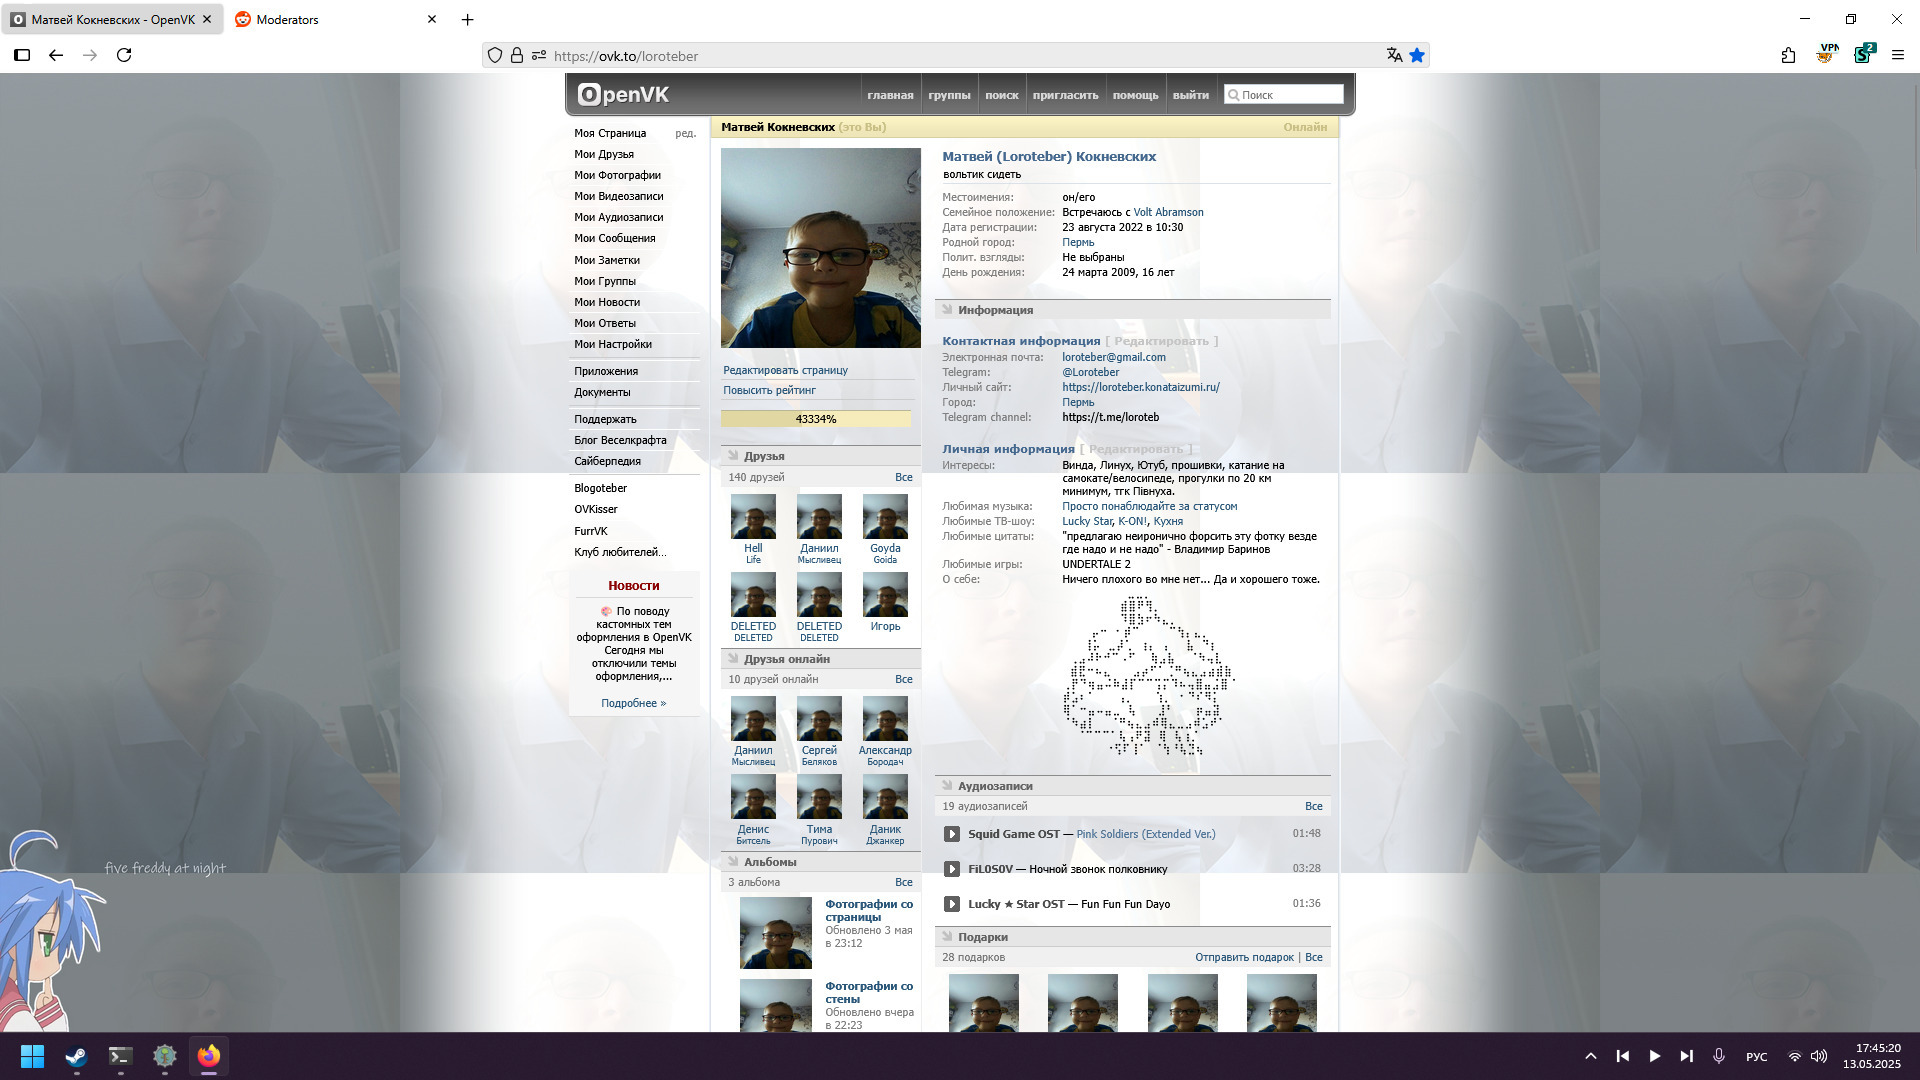Click the 43334% rating bar

(816, 419)
